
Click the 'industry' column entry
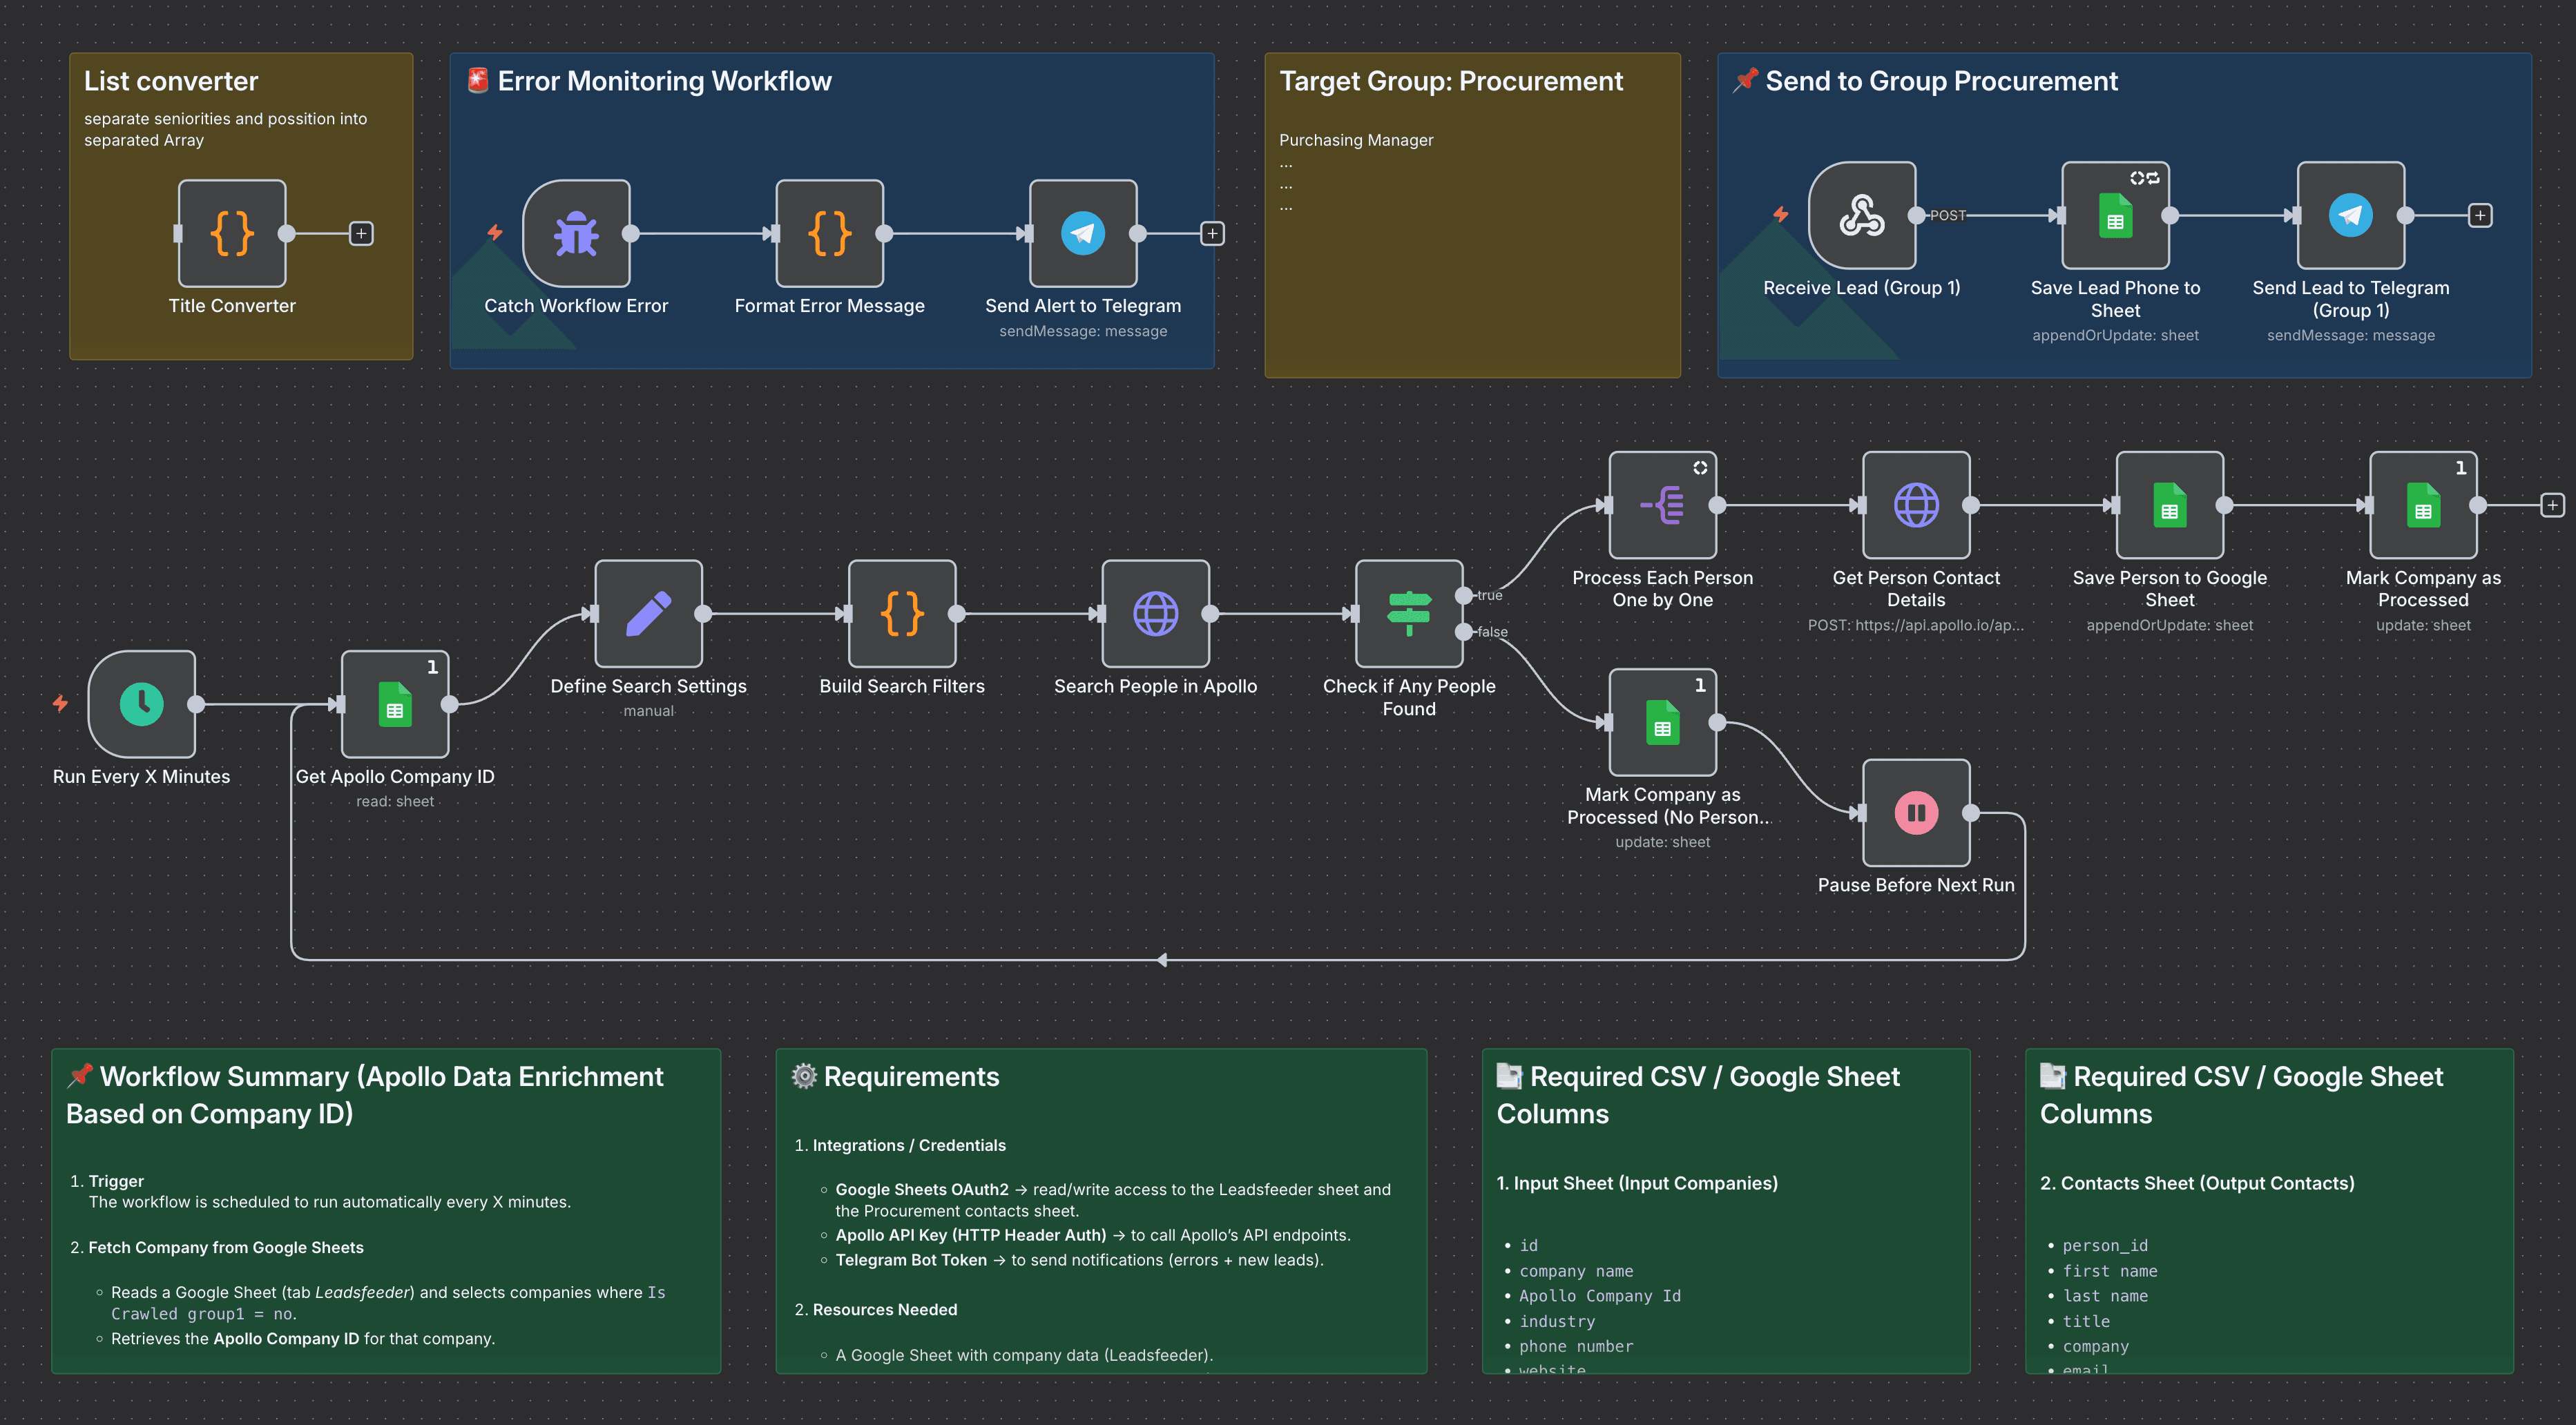[1557, 1322]
